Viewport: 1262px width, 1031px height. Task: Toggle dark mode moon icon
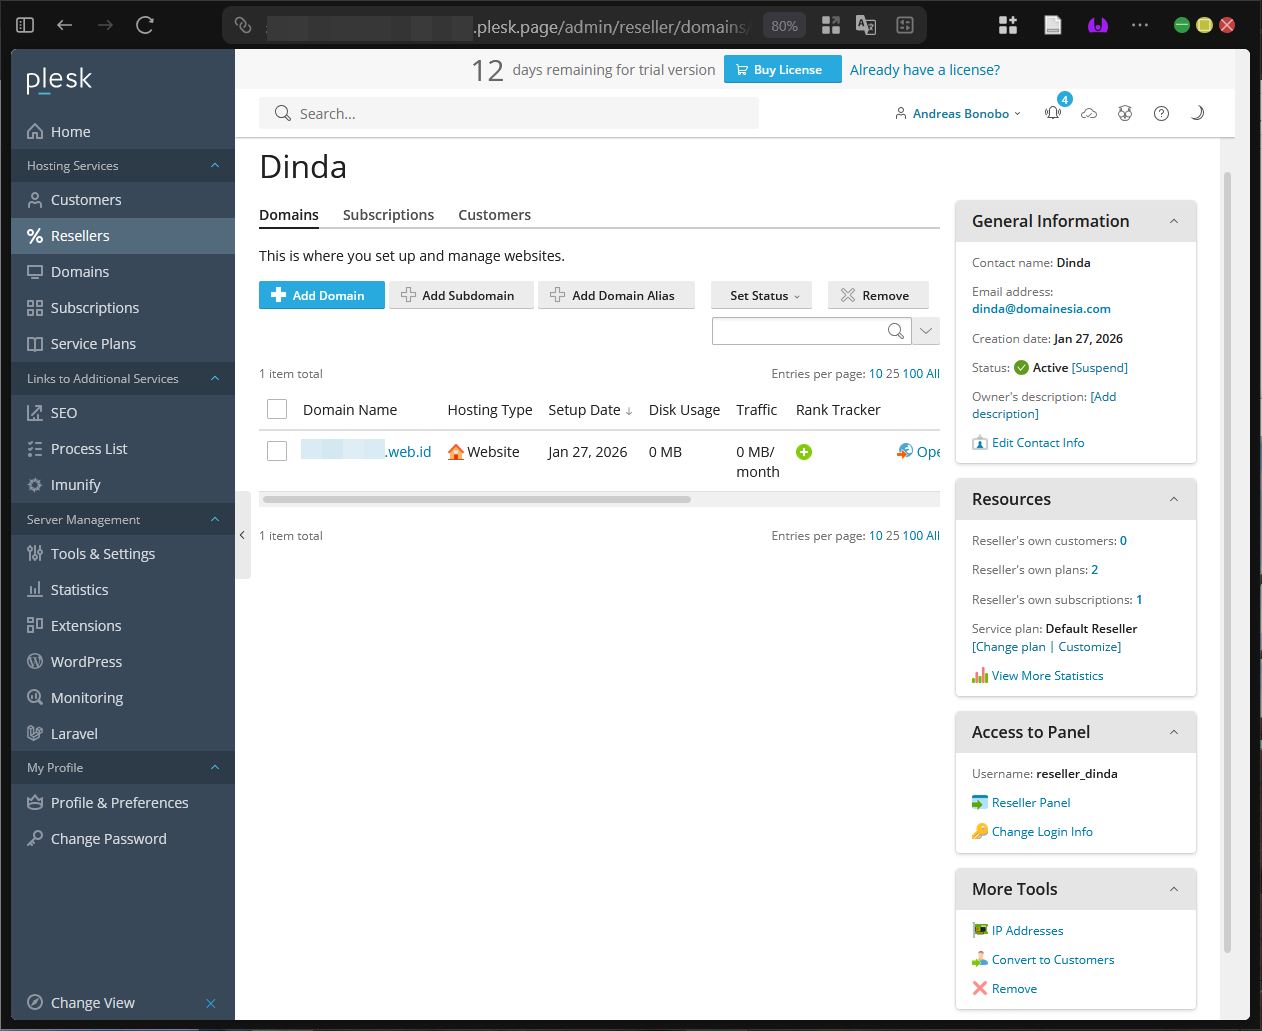tap(1197, 113)
